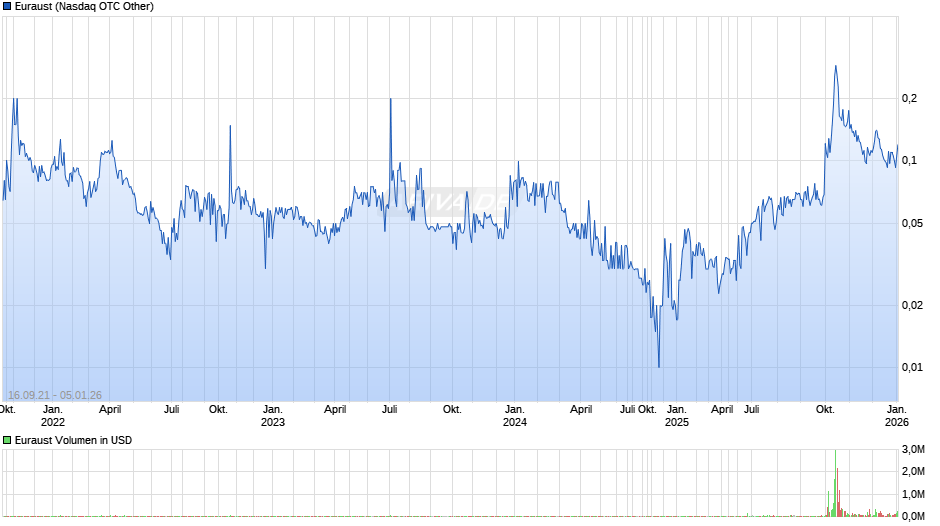Click the 'Jan. 2026' time axis label
The width and height of the screenshot is (940, 526).
pos(897,416)
